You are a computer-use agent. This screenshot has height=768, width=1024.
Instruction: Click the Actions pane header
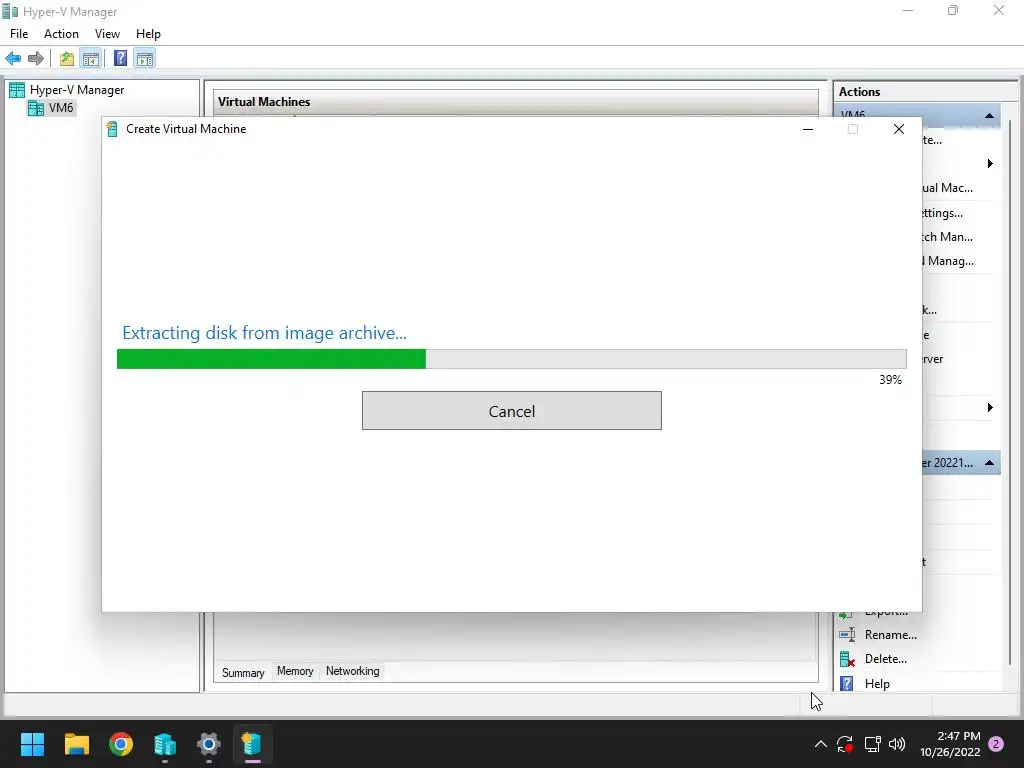click(x=925, y=92)
